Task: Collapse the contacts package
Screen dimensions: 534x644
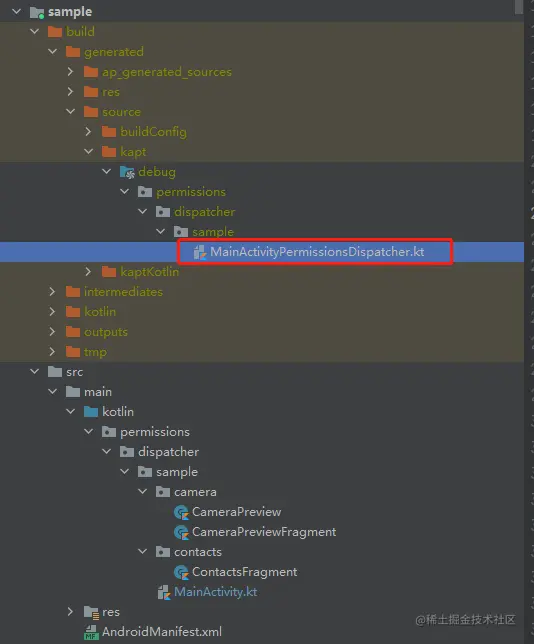Action: click(143, 552)
